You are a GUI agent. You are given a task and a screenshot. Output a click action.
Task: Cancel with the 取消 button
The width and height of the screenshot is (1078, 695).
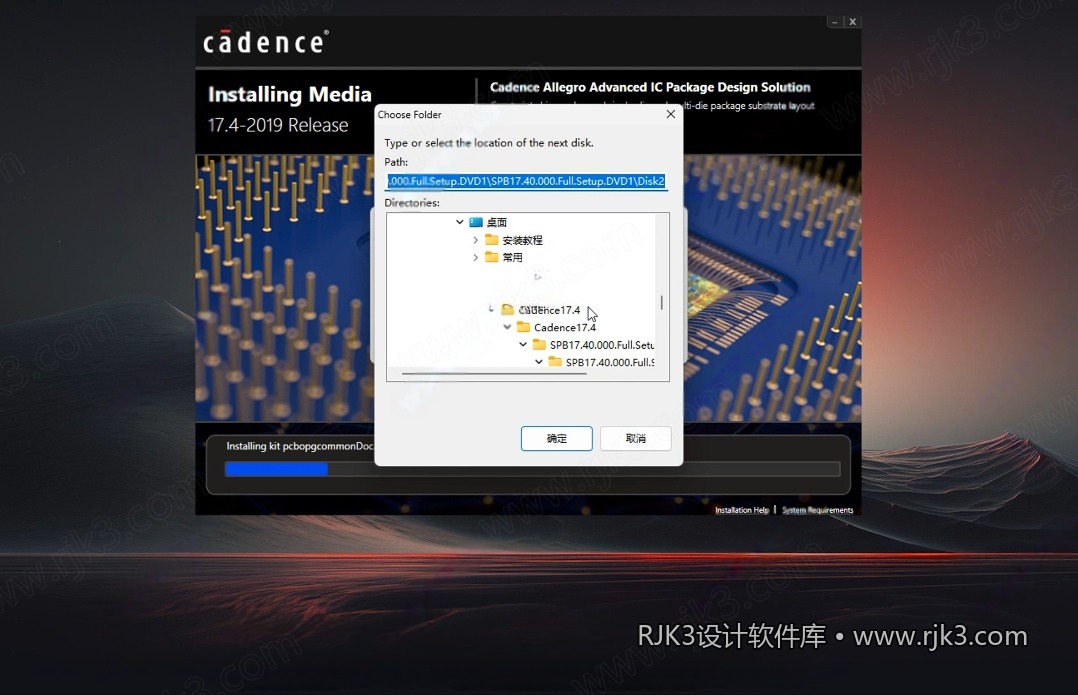click(x=636, y=439)
